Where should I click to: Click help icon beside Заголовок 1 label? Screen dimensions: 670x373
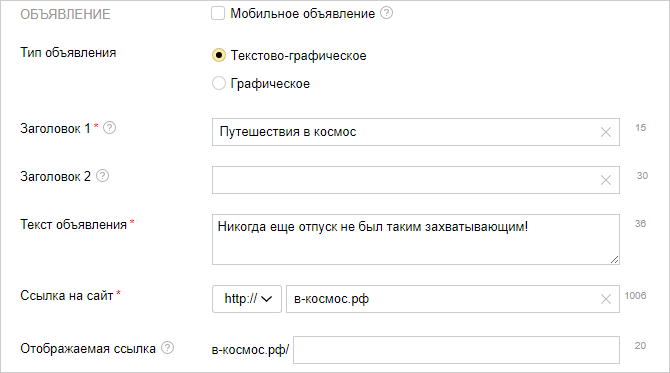coord(109,128)
